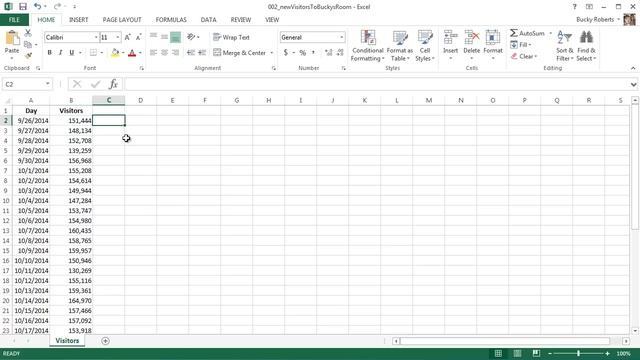Open the font size dropdown

[x=118, y=37]
